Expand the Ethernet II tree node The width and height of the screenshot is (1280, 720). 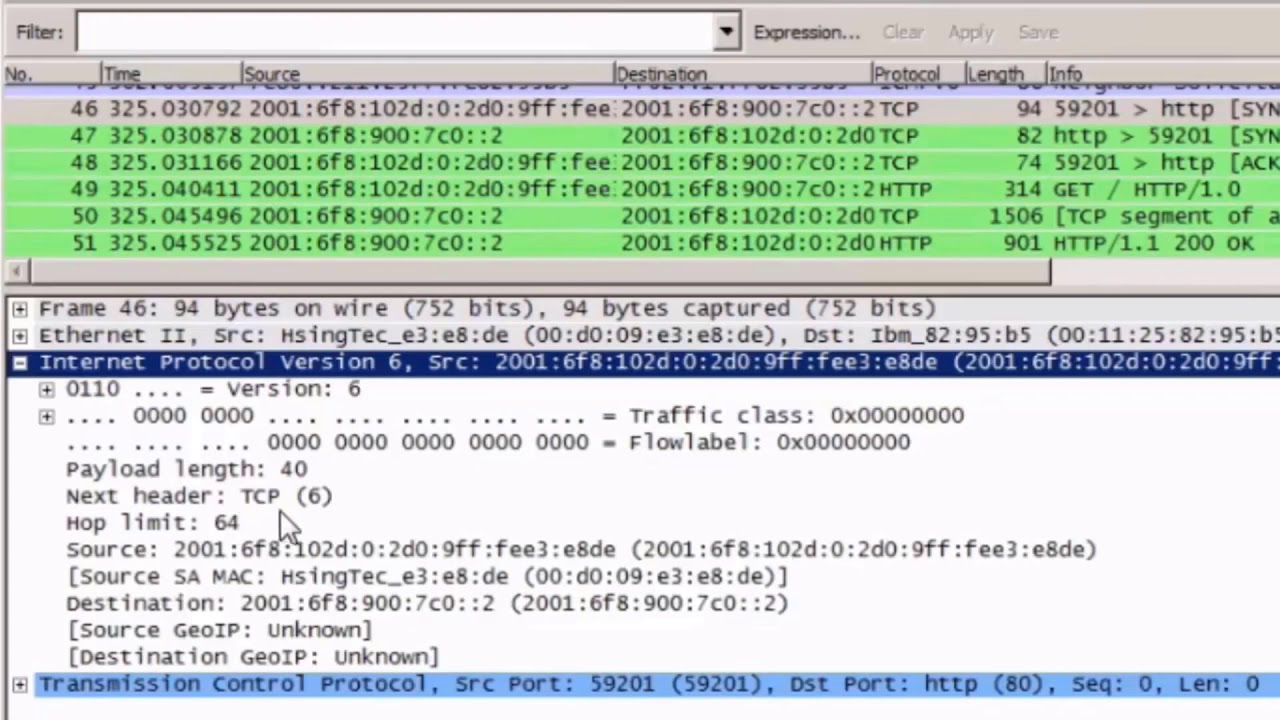[x=19, y=336]
